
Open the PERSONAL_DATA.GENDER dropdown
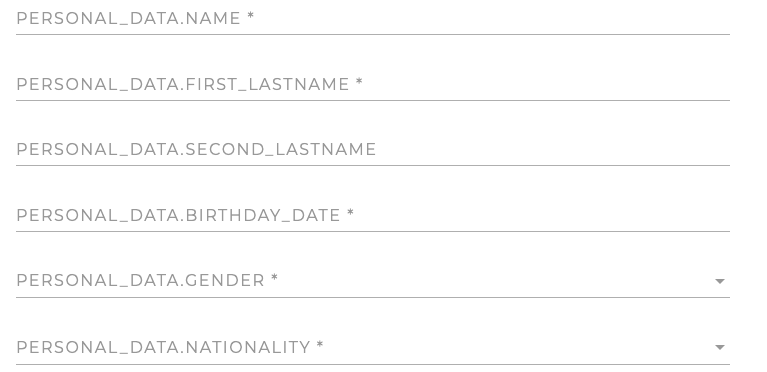[x=373, y=280]
